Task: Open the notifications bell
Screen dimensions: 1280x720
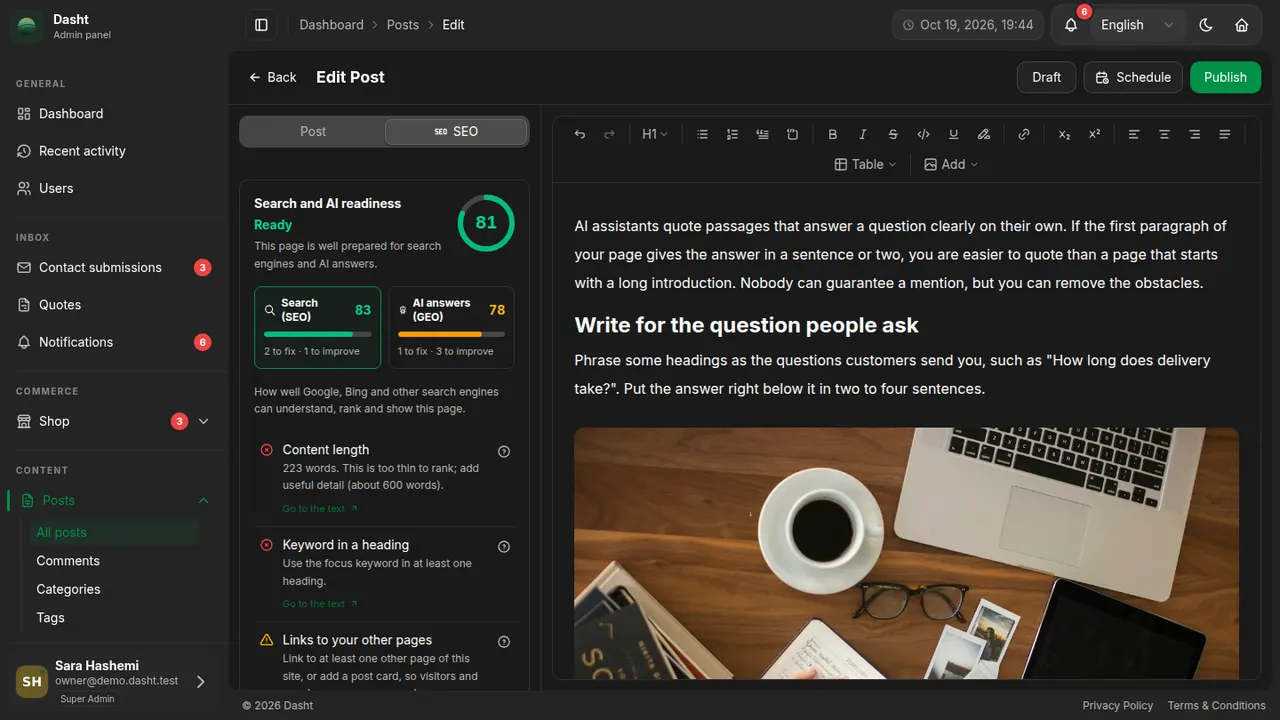Action: point(1071,25)
